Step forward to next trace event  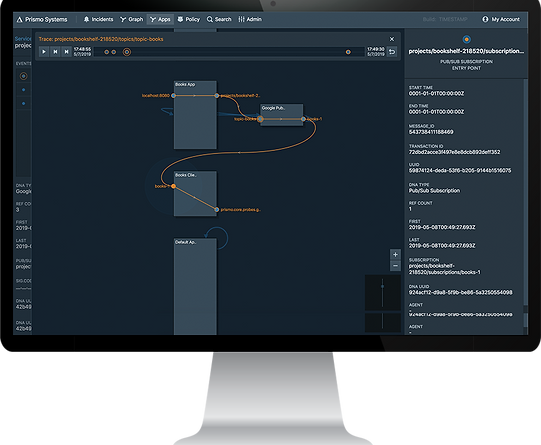click(x=66, y=52)
